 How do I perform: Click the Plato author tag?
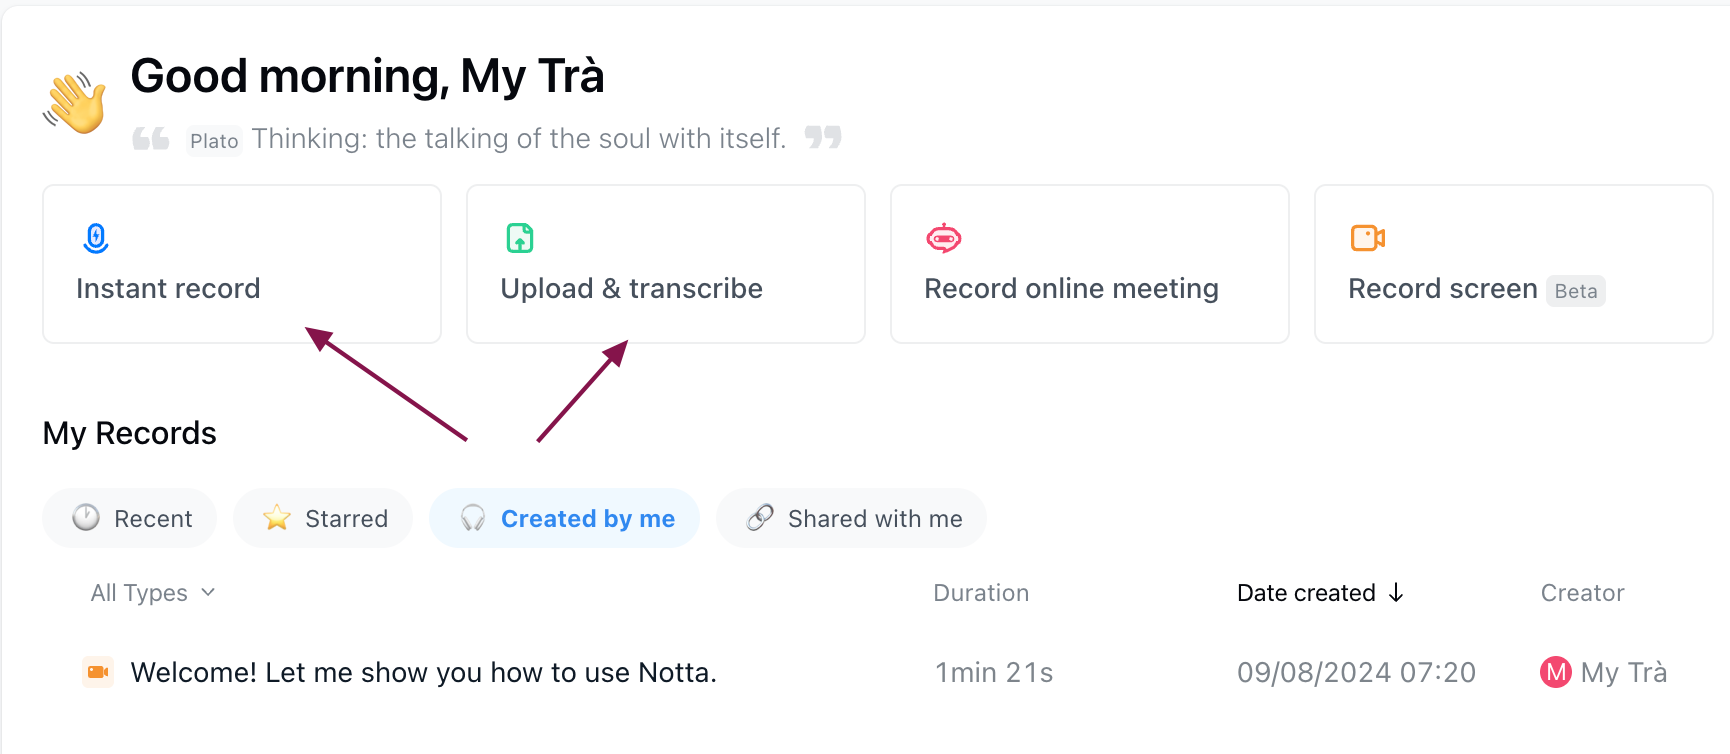214,141
